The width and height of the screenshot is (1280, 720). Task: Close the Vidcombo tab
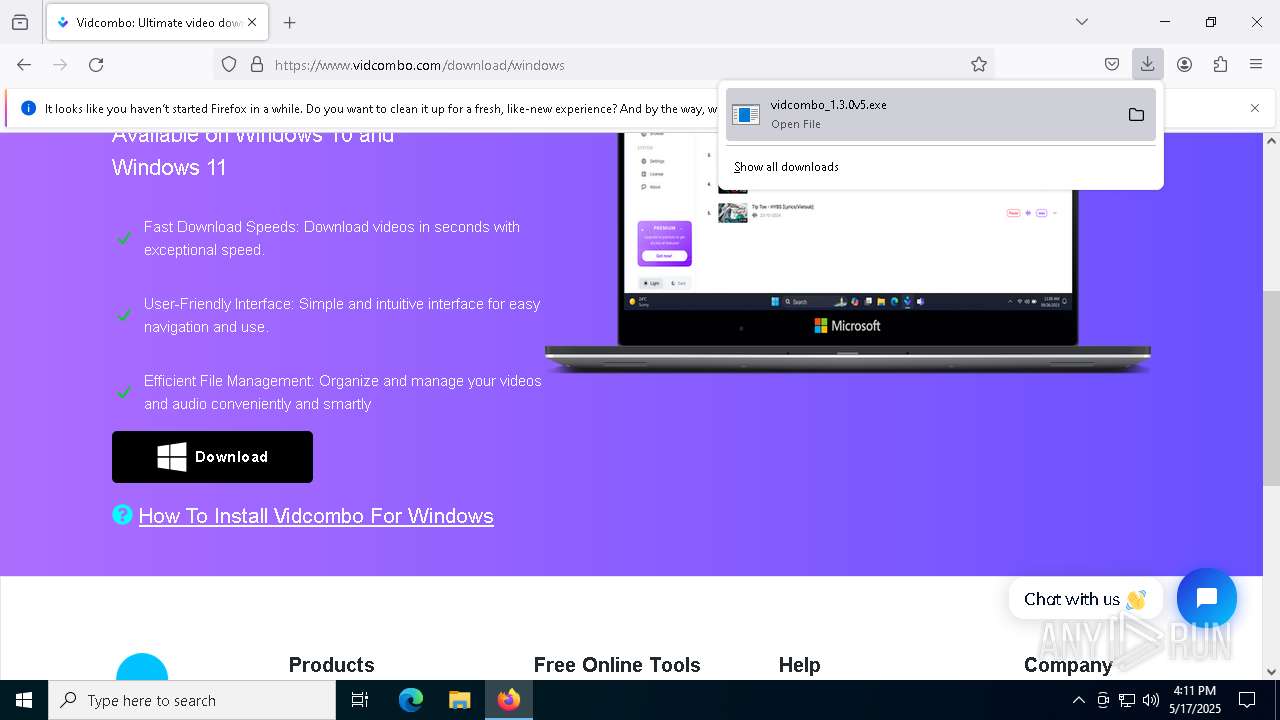click(252, 22)
